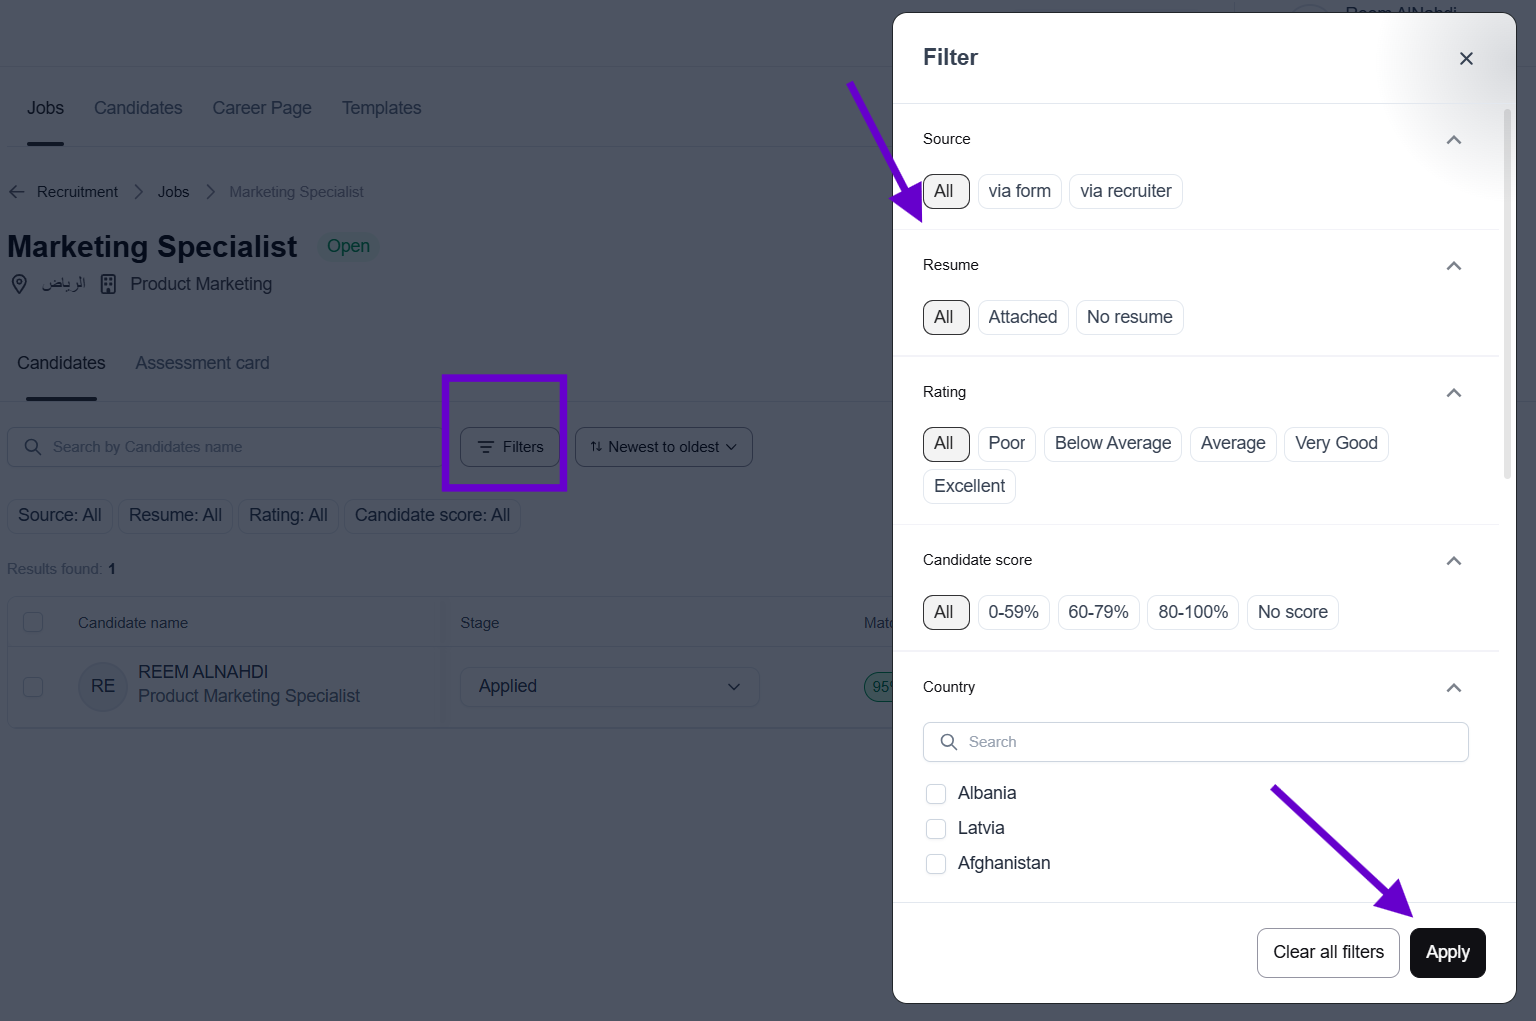Open Filters via the filter lines icon

tap(486, 447)
